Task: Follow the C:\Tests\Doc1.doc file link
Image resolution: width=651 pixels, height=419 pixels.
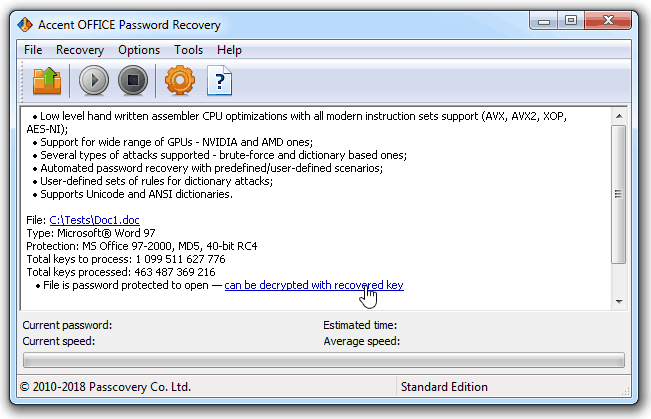Action: tap(94, 220)
